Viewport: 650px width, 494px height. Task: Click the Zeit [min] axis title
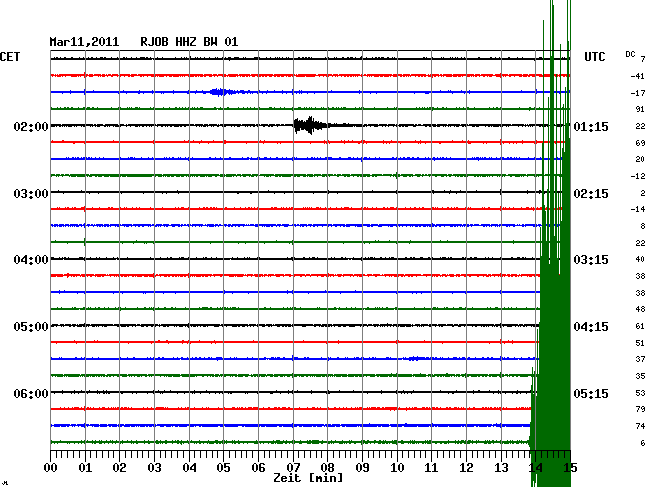(308, 478)
